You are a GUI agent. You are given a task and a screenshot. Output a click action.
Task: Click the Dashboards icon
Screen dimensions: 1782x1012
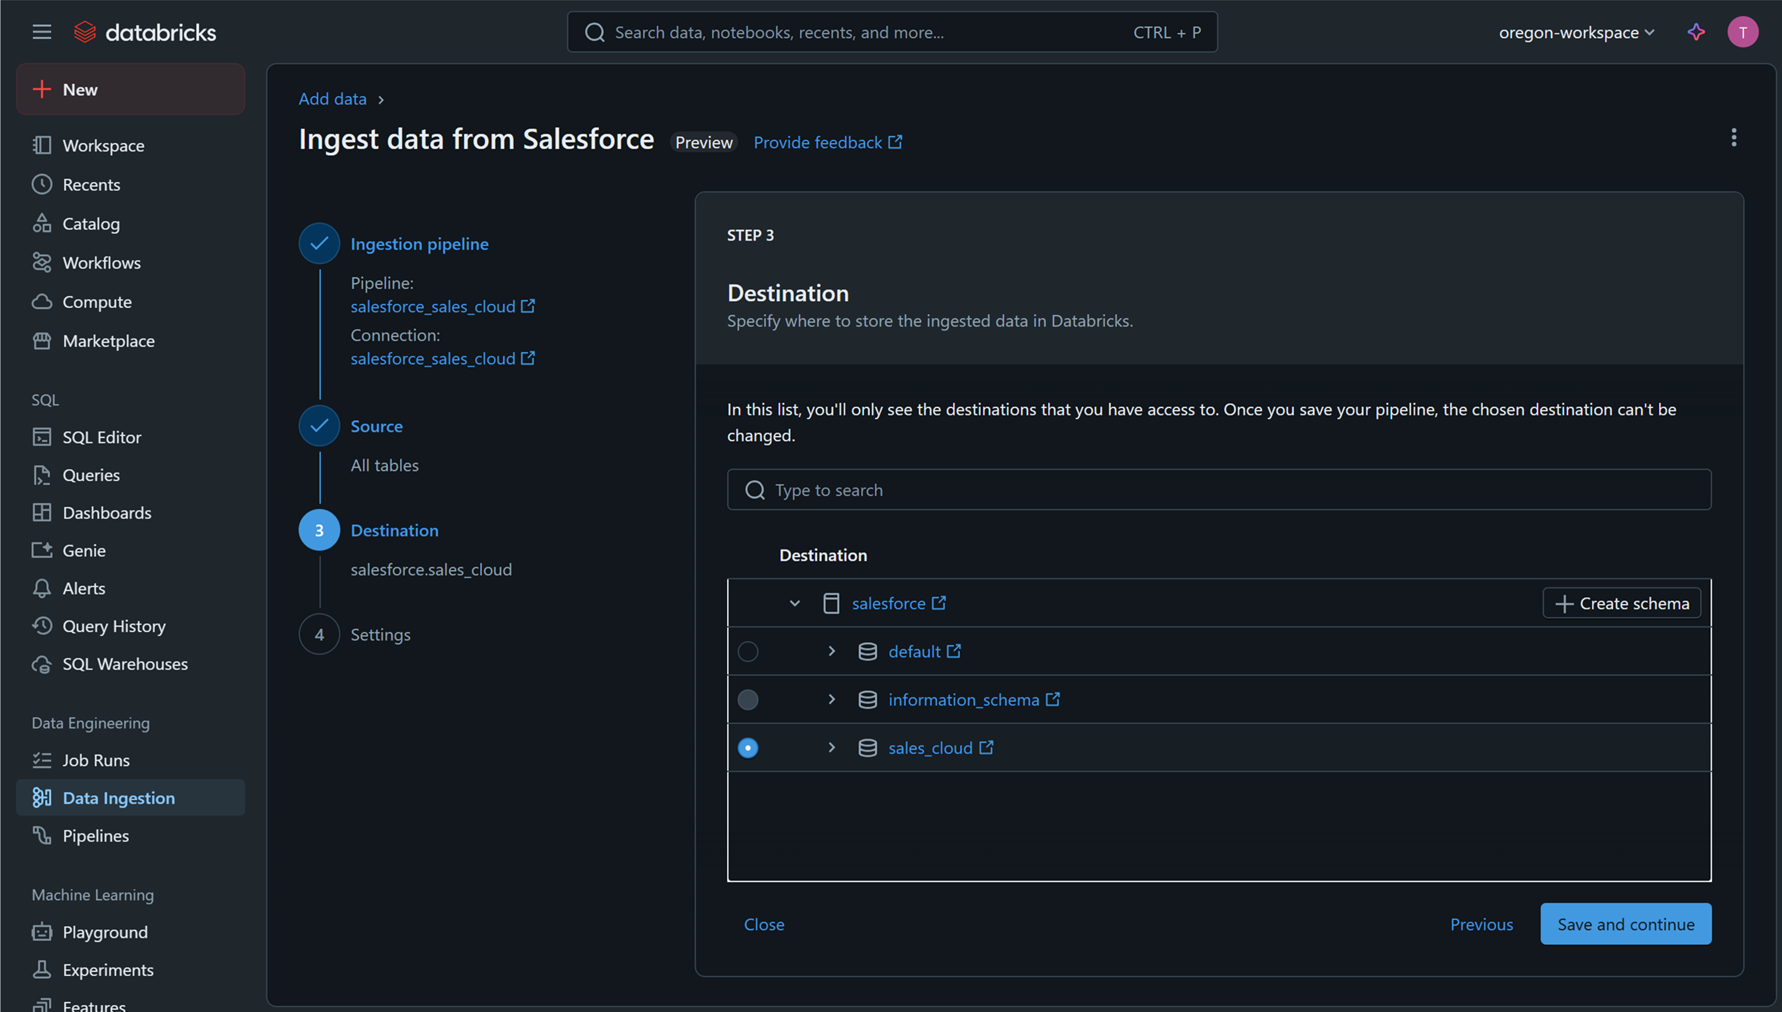(x=42, y=512)
